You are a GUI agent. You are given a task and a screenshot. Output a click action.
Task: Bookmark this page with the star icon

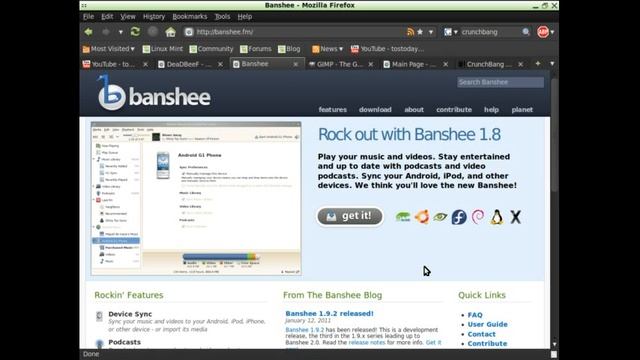tap(420, 32)
